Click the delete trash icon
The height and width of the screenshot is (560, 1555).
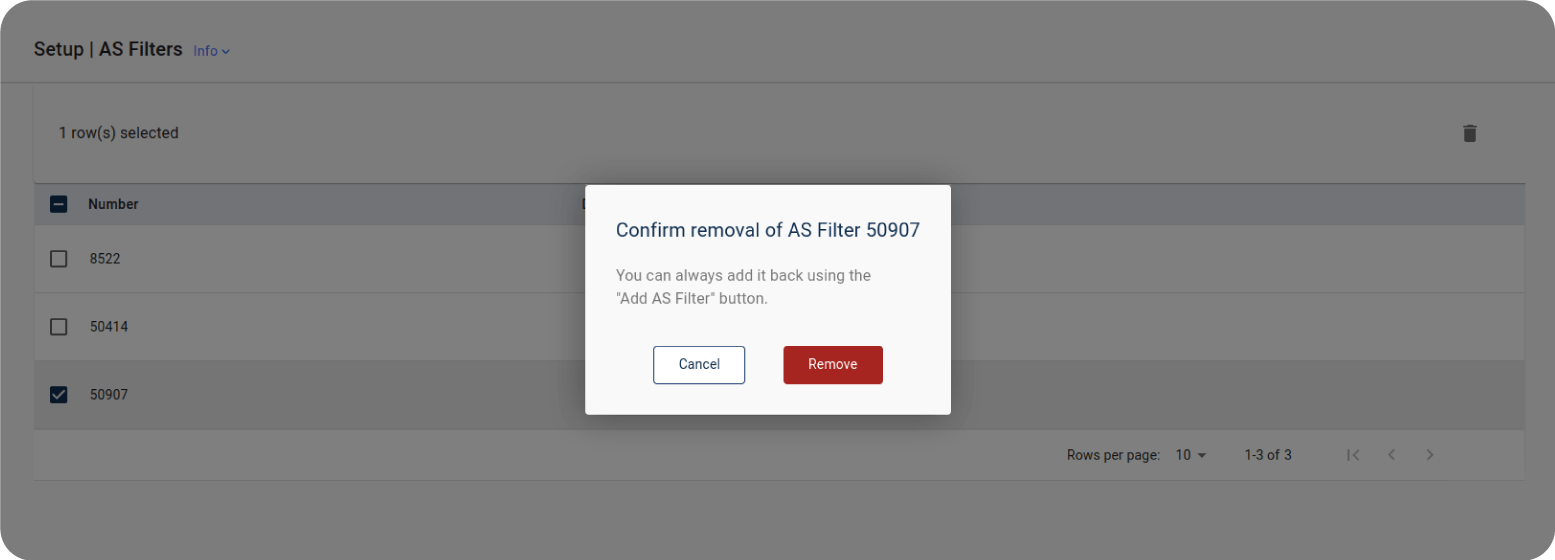pos(1469,133)
